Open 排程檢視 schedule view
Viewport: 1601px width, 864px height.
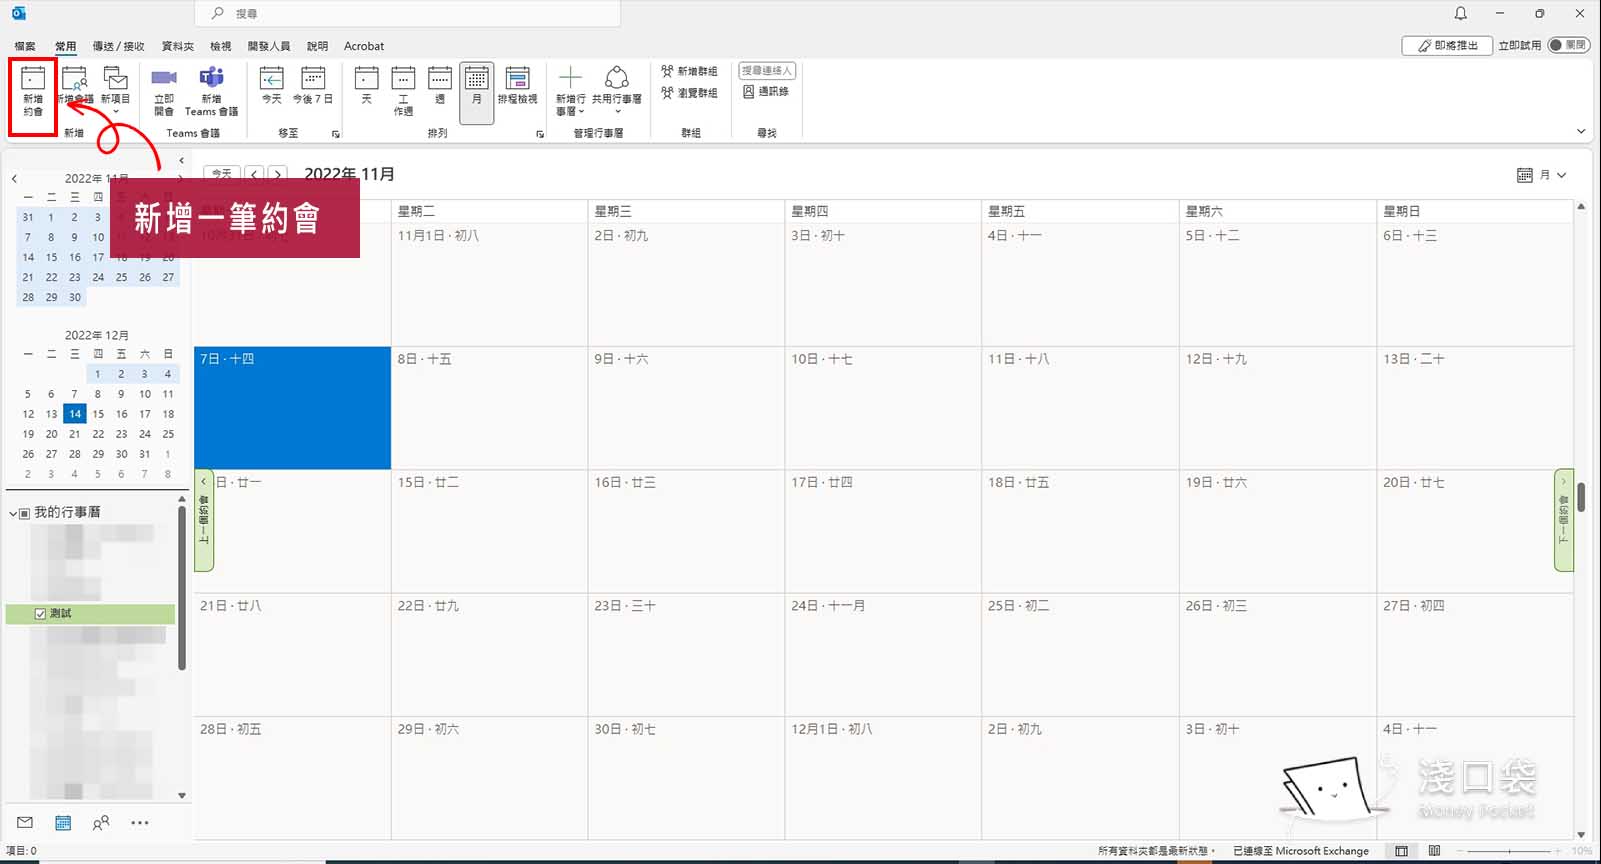click(517, 87)
